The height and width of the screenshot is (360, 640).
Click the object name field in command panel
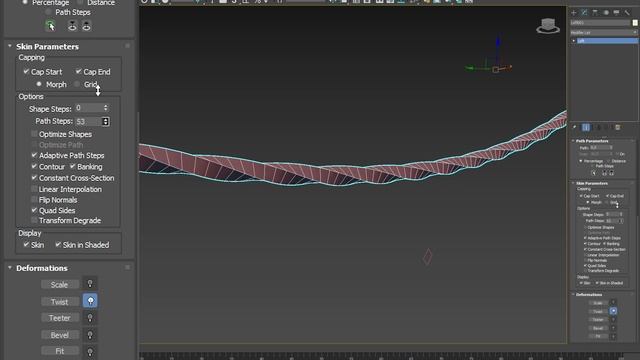pyautogui.click(x=600, y=23)
